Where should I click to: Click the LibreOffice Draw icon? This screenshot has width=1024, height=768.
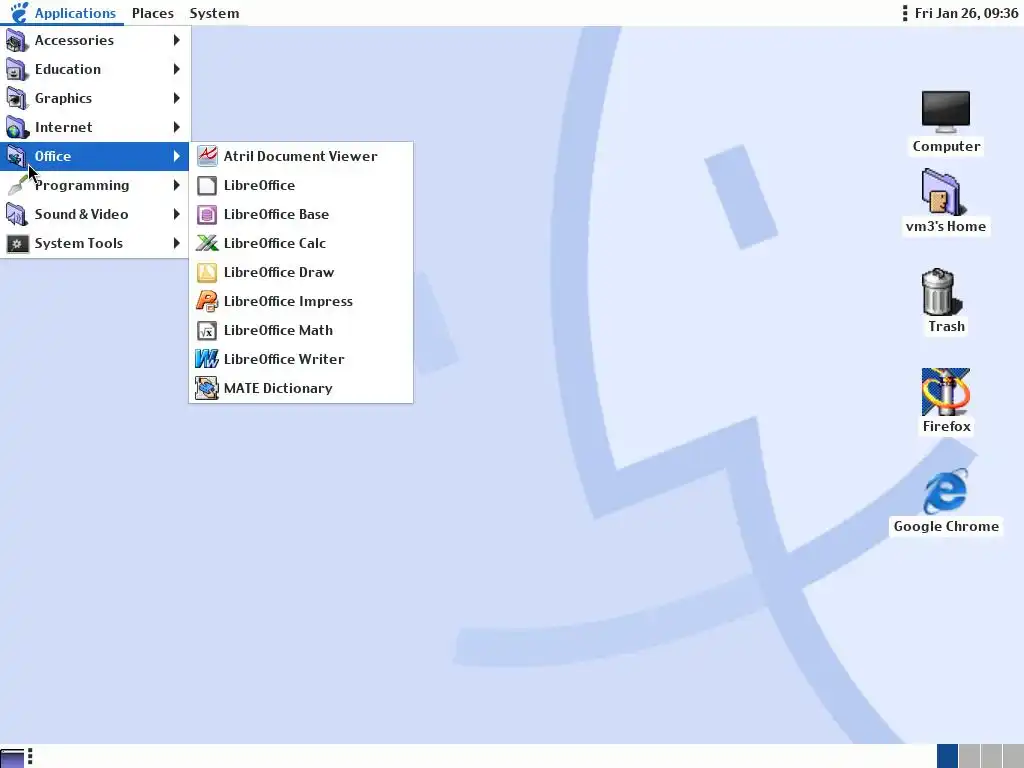tap(207, 272)
